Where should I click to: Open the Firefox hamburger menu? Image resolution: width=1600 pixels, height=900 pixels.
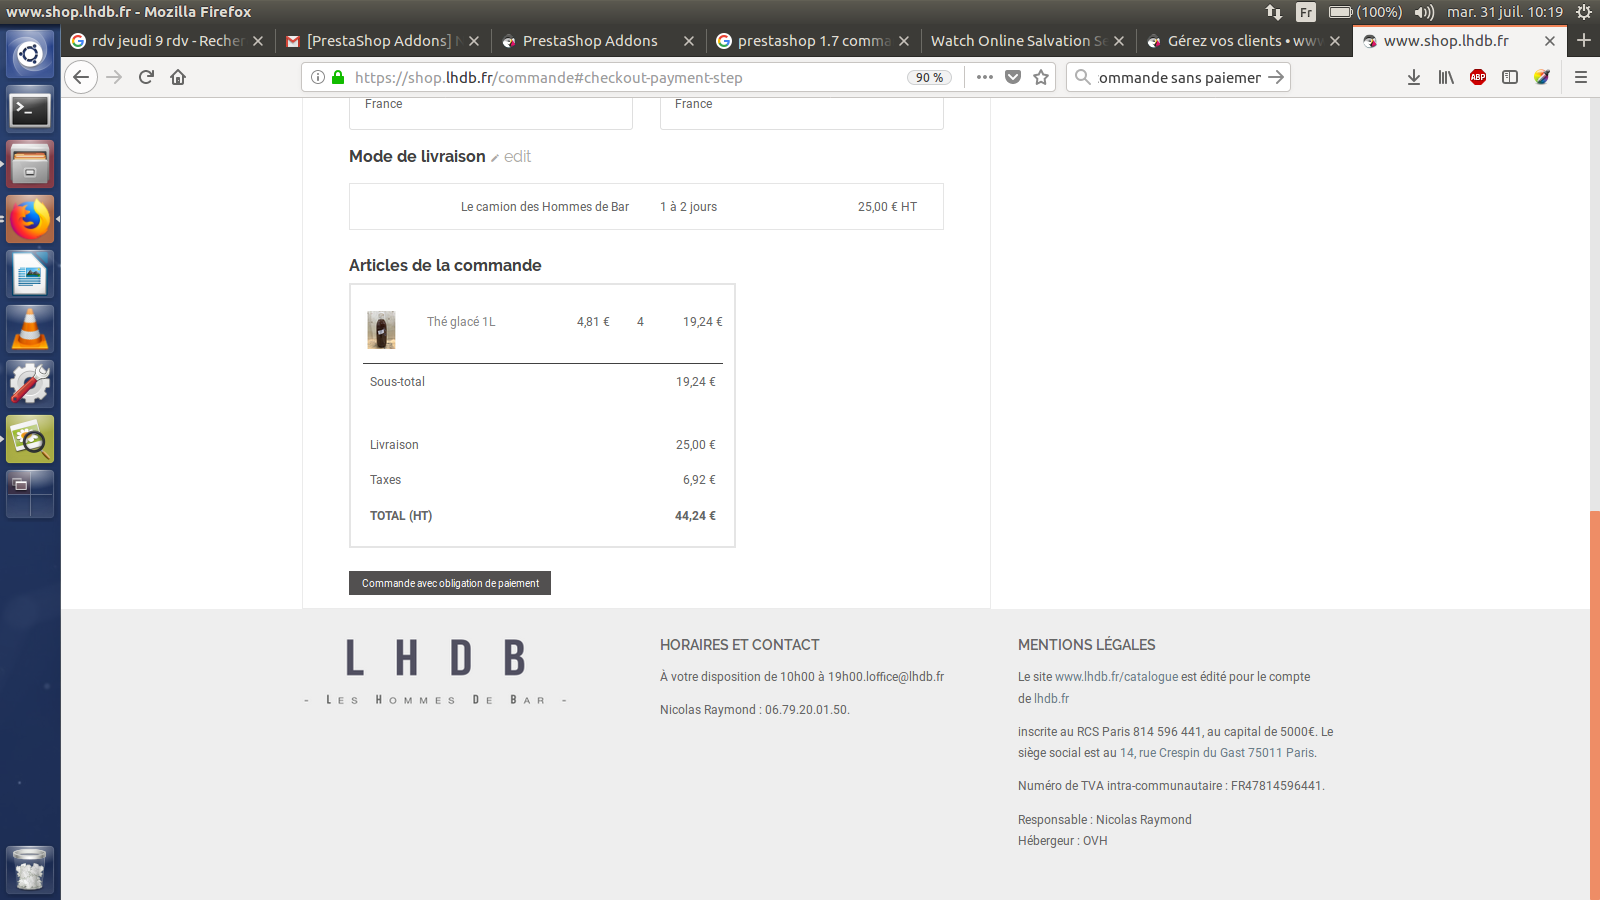(x=1581, y=77)
